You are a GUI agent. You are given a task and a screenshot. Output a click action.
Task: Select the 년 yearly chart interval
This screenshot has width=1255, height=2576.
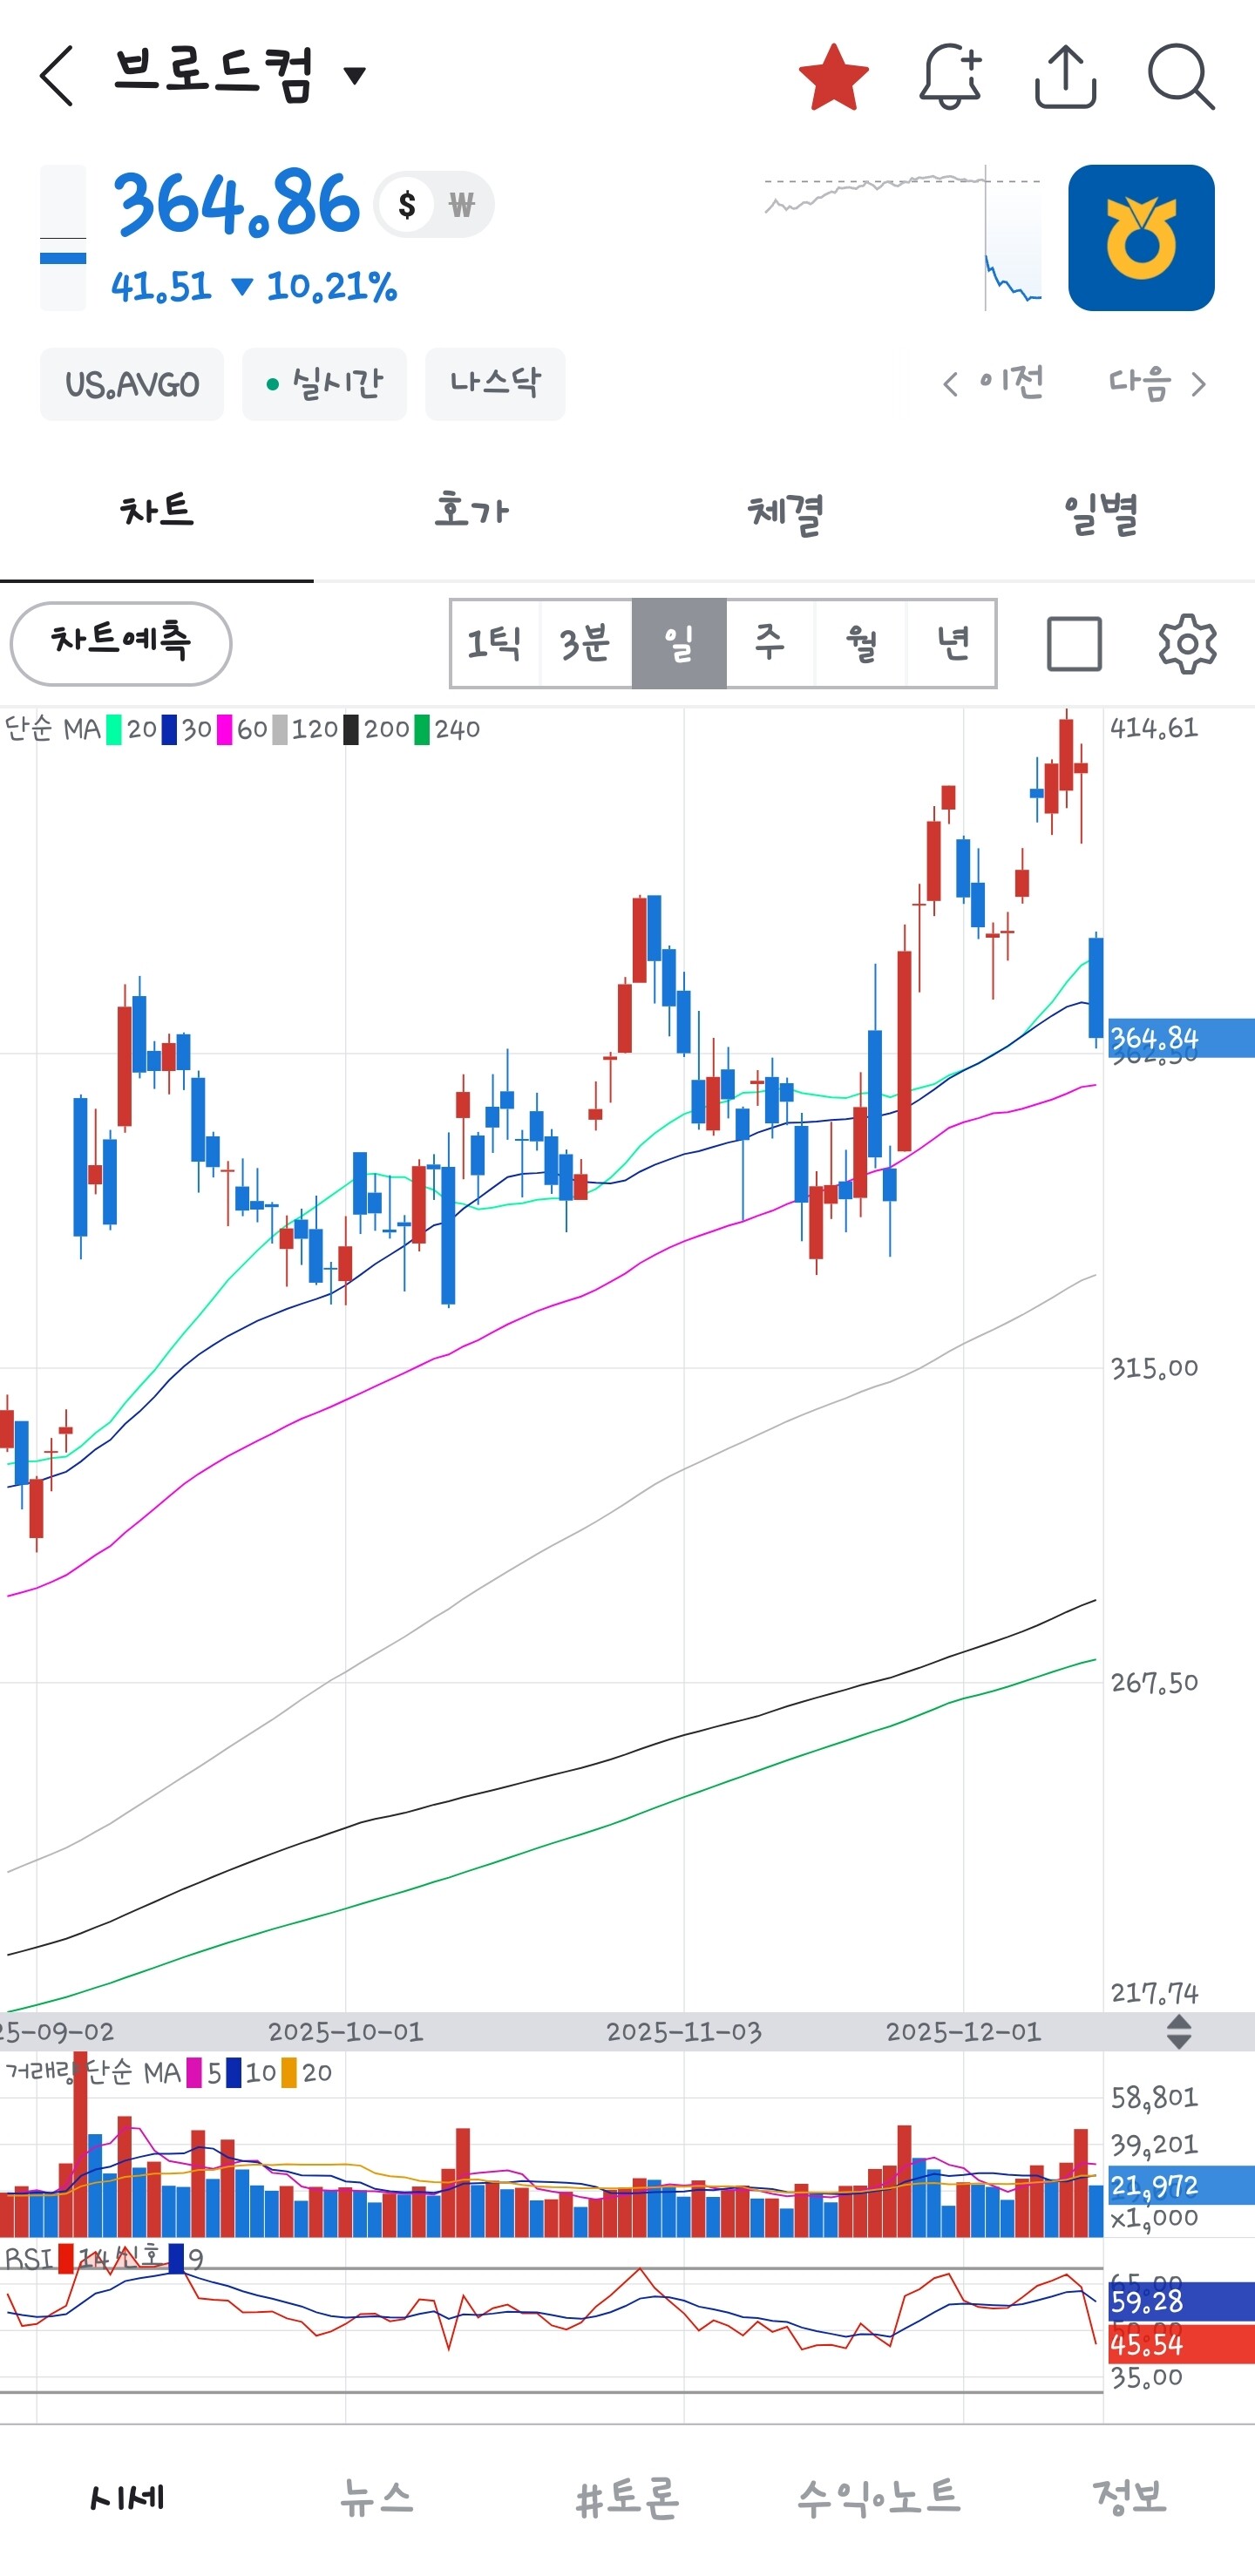click(951, 643)
